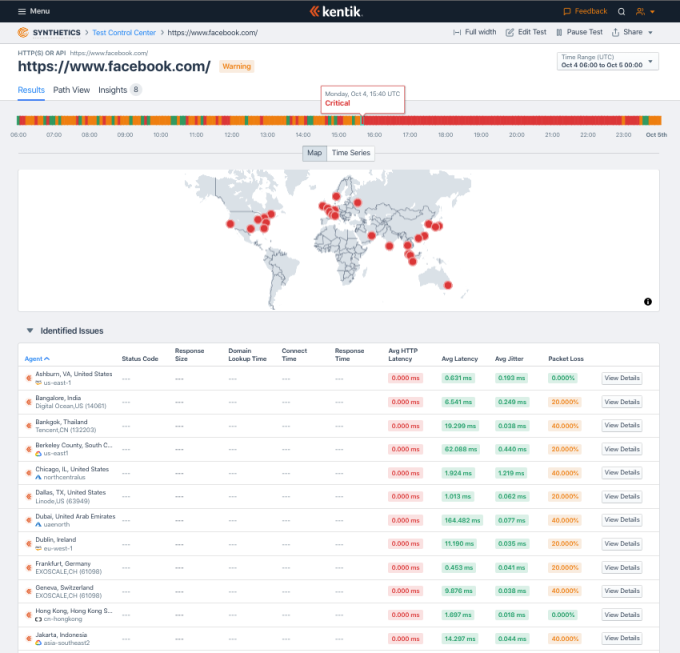Open the hamburger Menu icon
Screen dimensions: 680x653
pos(22,11)
